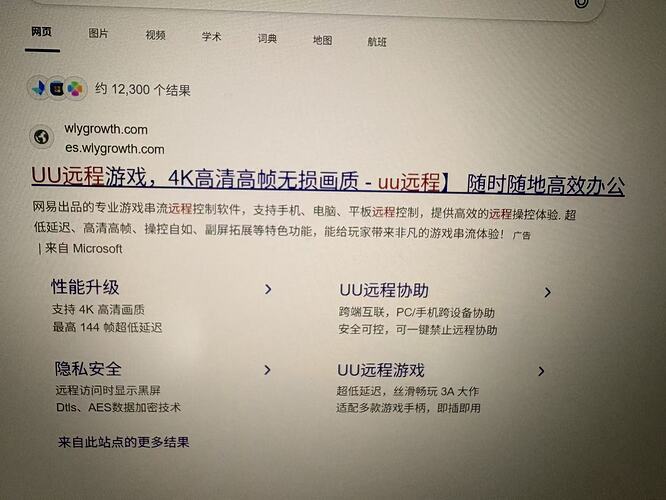Click the 网易出品的专业游戏串流 description line
This screenshot has height=500, width=666.
click(x=304, y=211)
